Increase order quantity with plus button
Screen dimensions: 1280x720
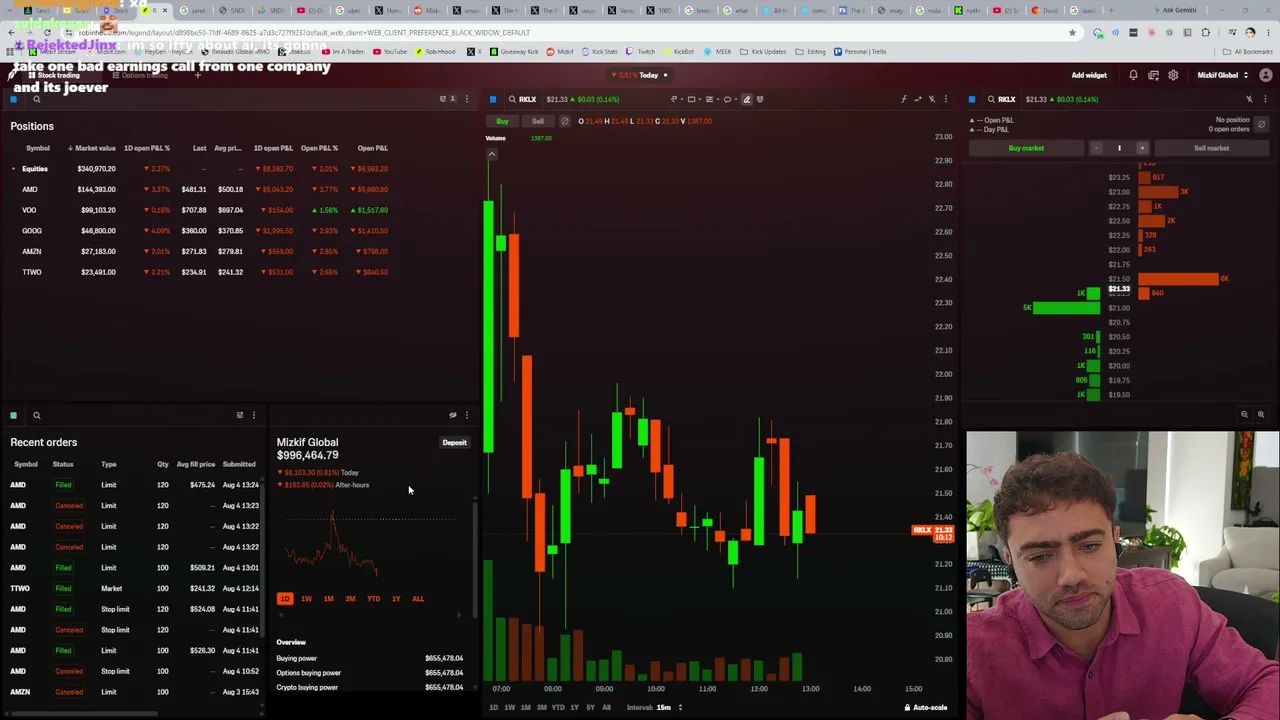coord(1142,148)
